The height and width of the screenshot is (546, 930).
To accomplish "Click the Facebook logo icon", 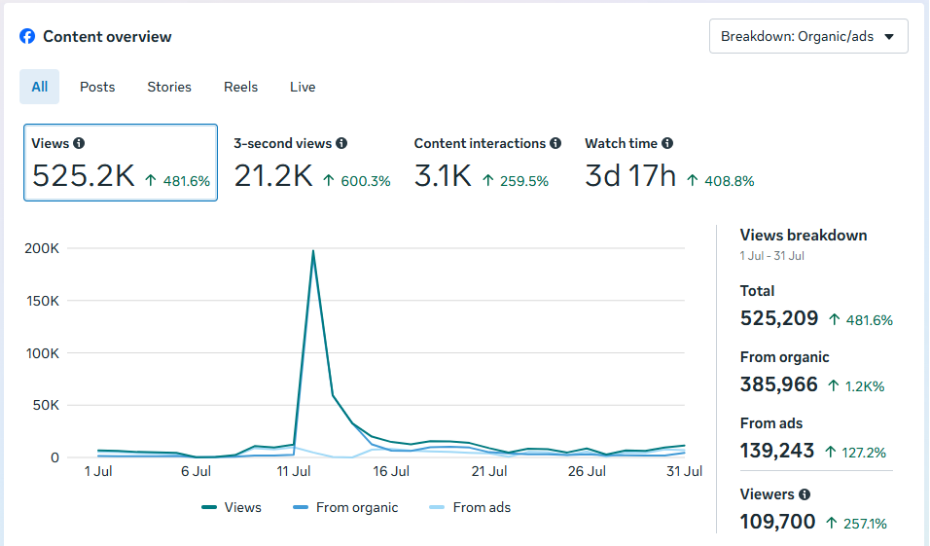I will pos(27,36).
